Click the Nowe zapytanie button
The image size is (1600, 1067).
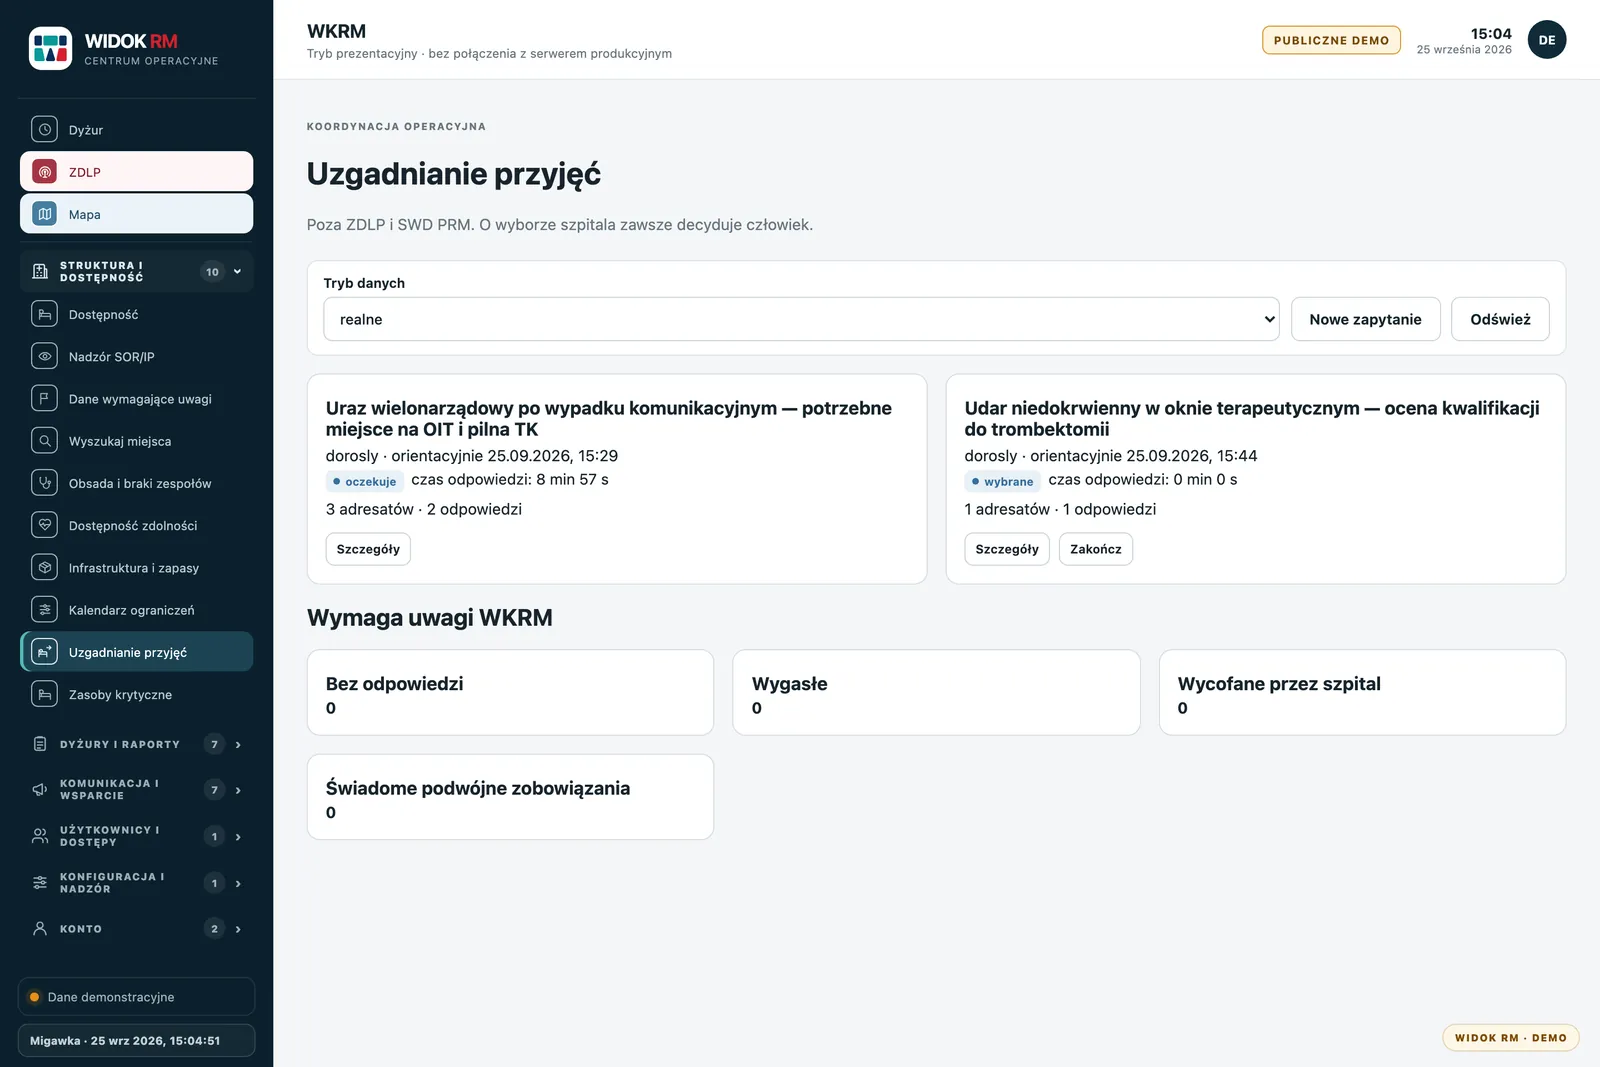1365,319
